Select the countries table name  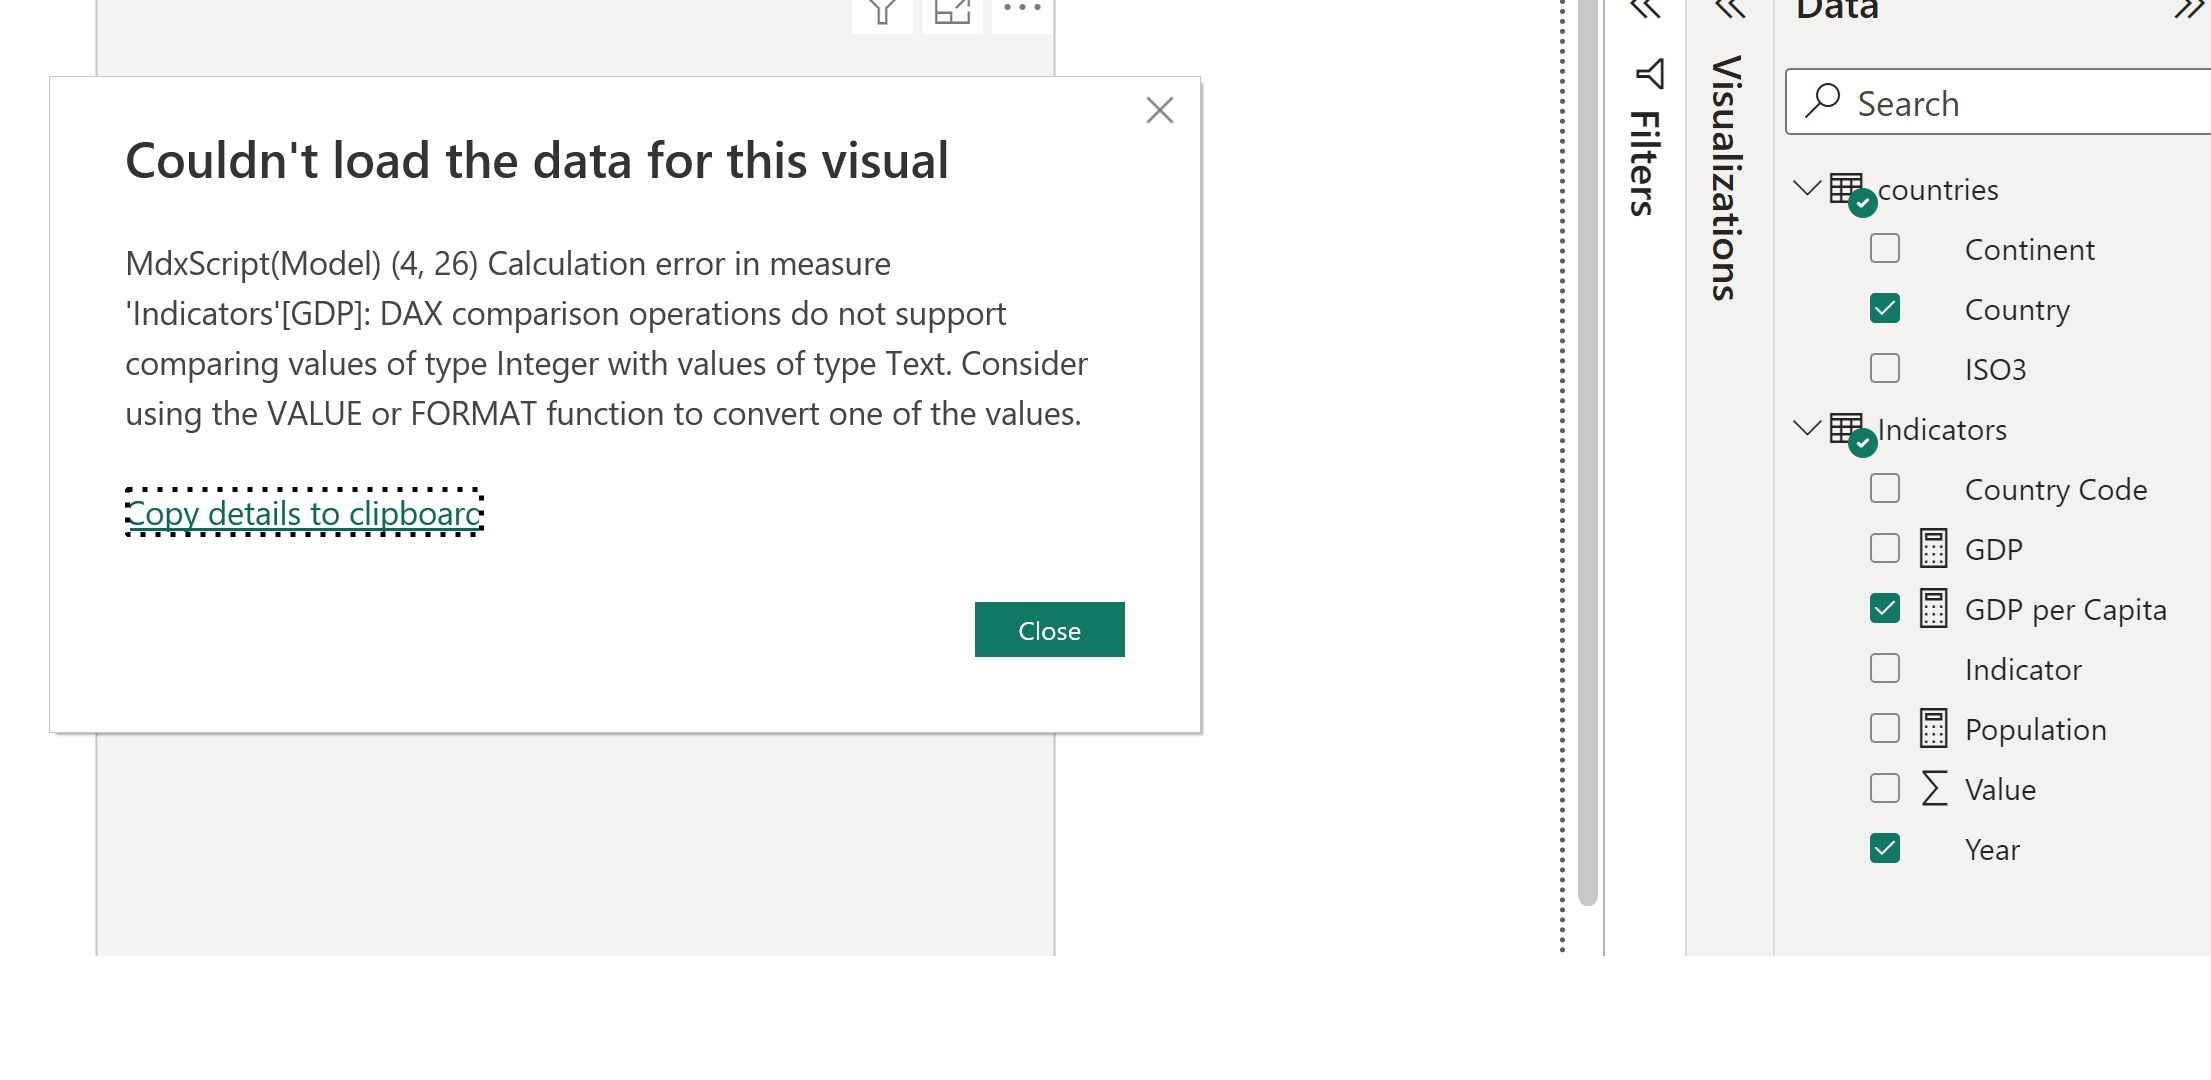pyautogui.click(x=1938, y=190)
